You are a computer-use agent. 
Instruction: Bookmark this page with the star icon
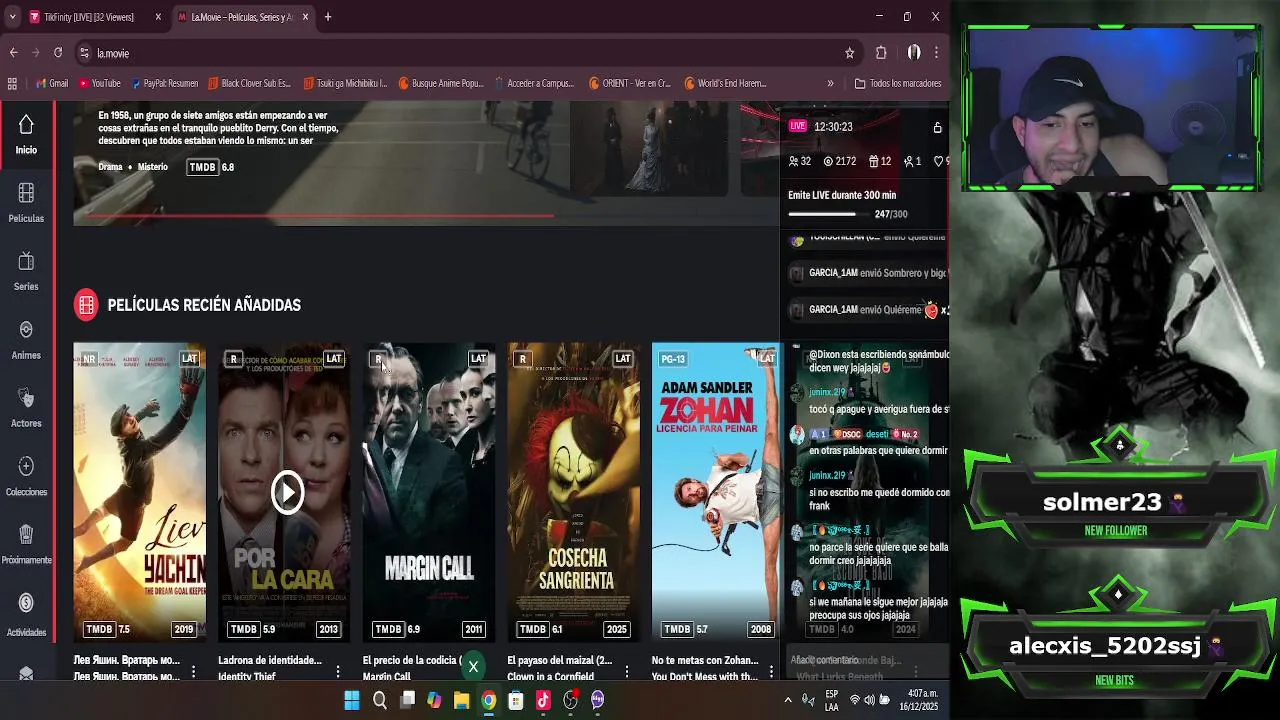tap(849, 53)
